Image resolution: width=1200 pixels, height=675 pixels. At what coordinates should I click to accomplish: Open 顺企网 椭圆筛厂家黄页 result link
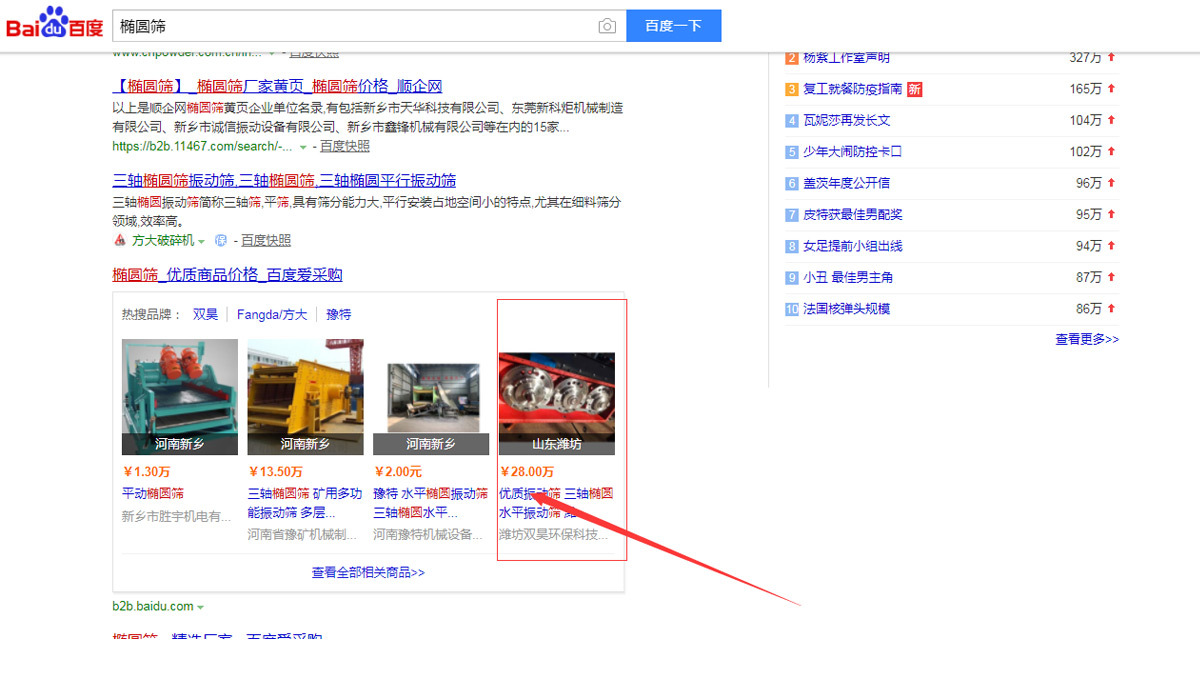click(277, 86)
